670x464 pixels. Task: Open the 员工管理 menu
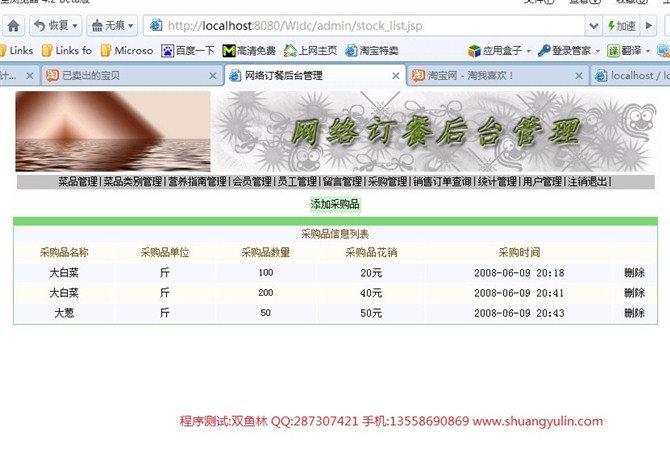[297, 182]
